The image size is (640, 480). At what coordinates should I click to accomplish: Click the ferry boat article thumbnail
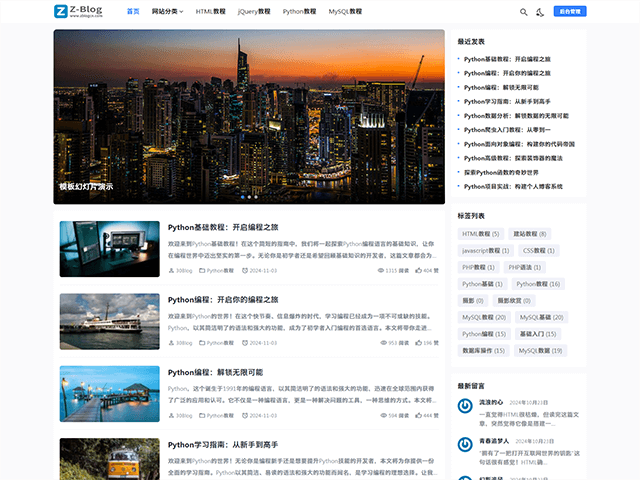(109, 322)
